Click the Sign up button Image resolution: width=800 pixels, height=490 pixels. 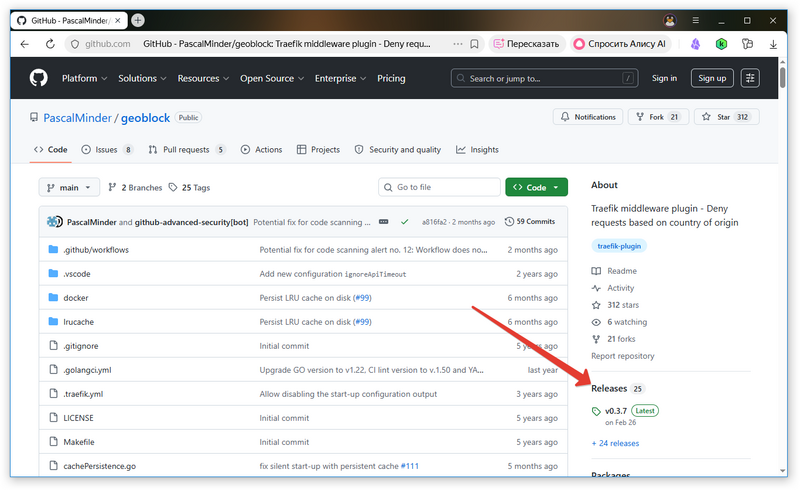coord(712,78)
